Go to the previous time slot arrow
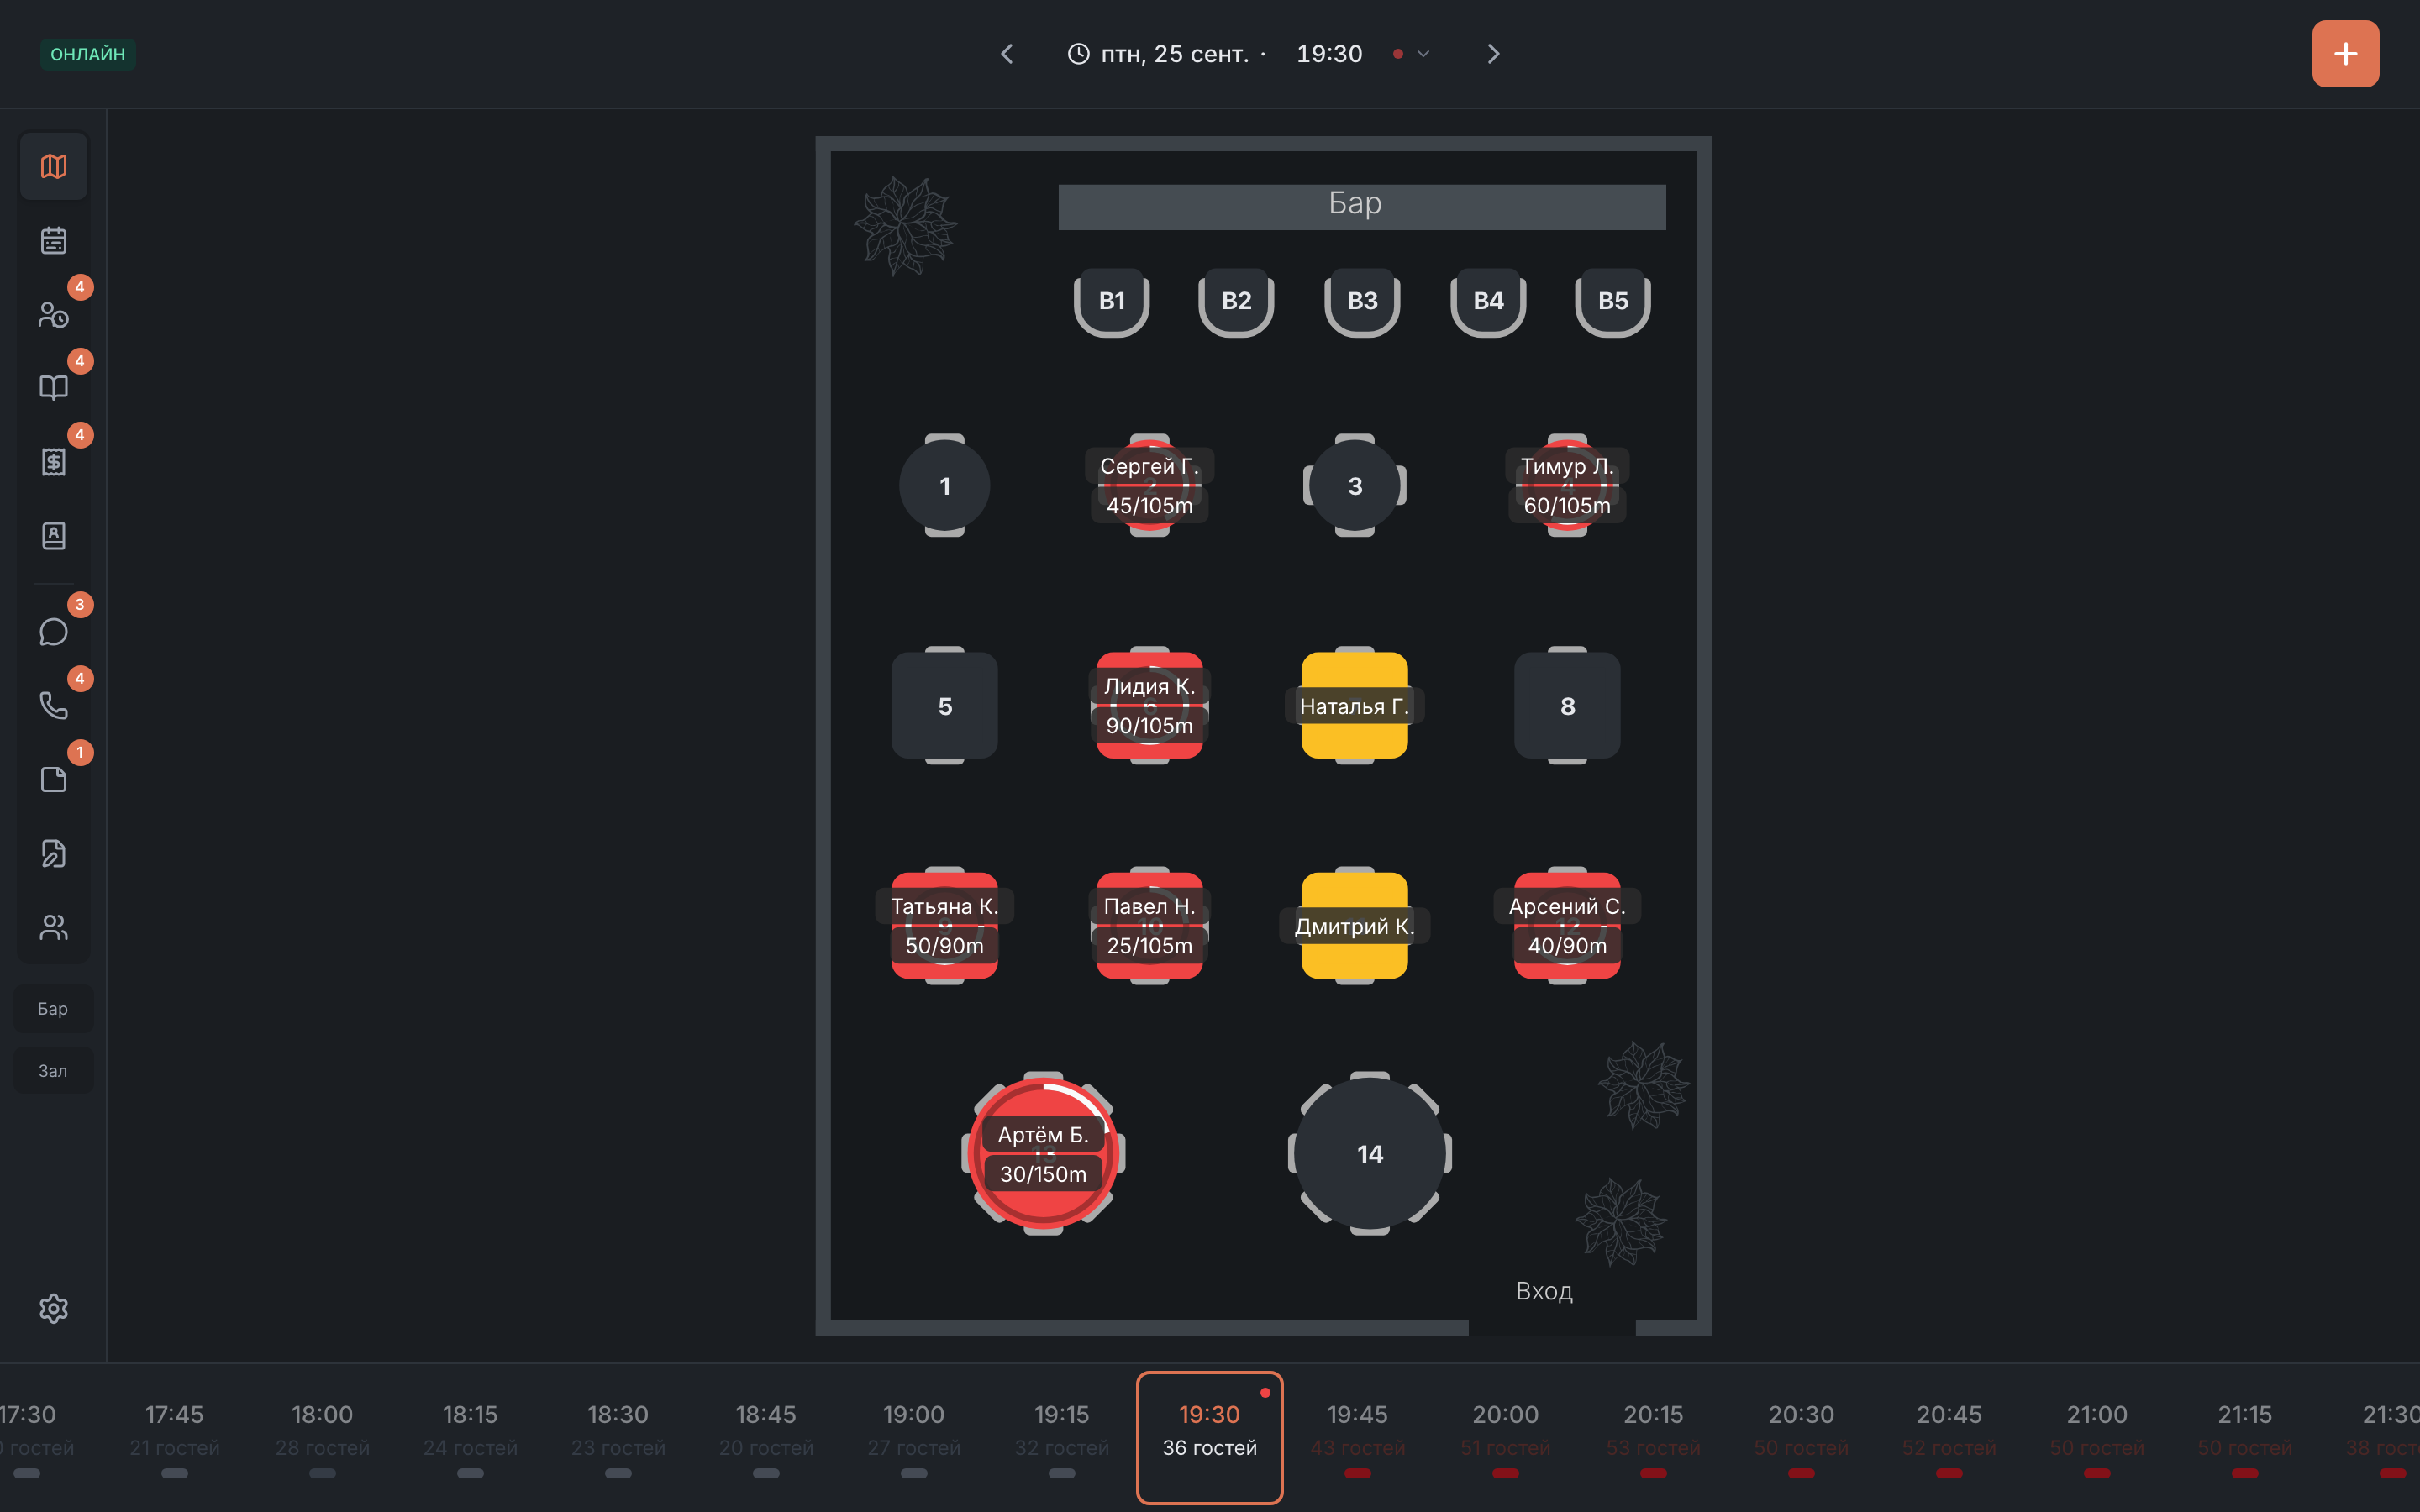 pos(1007,54)
